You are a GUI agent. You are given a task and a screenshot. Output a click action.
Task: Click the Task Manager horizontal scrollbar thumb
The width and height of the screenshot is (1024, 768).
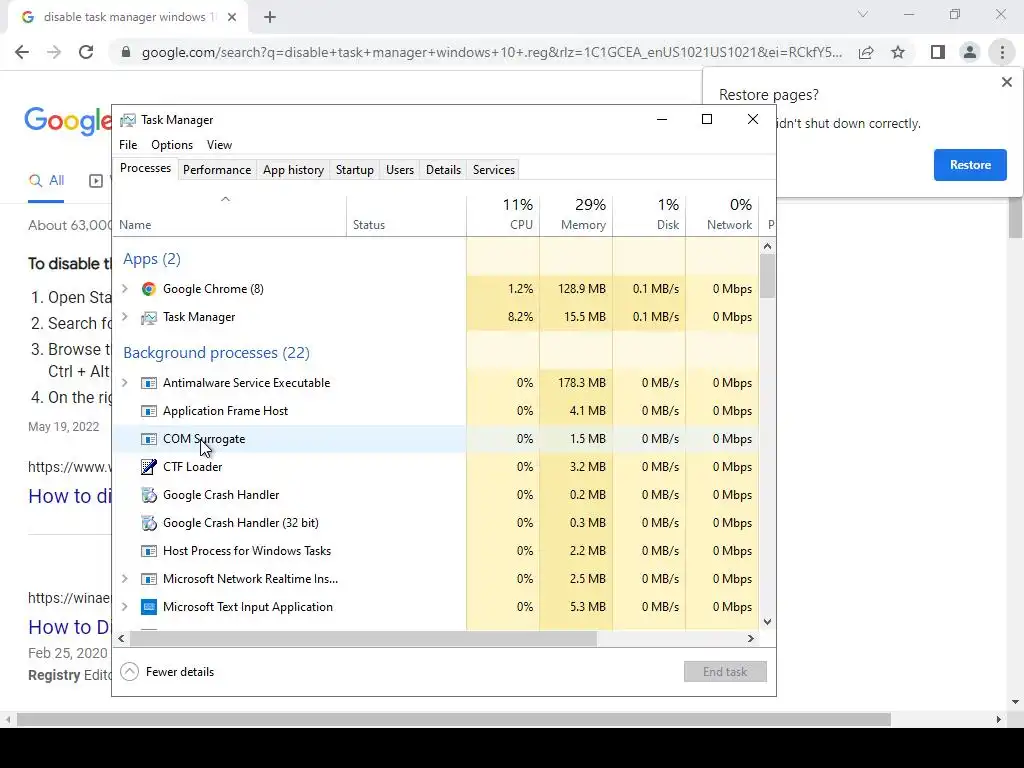[x=362, y=639]
